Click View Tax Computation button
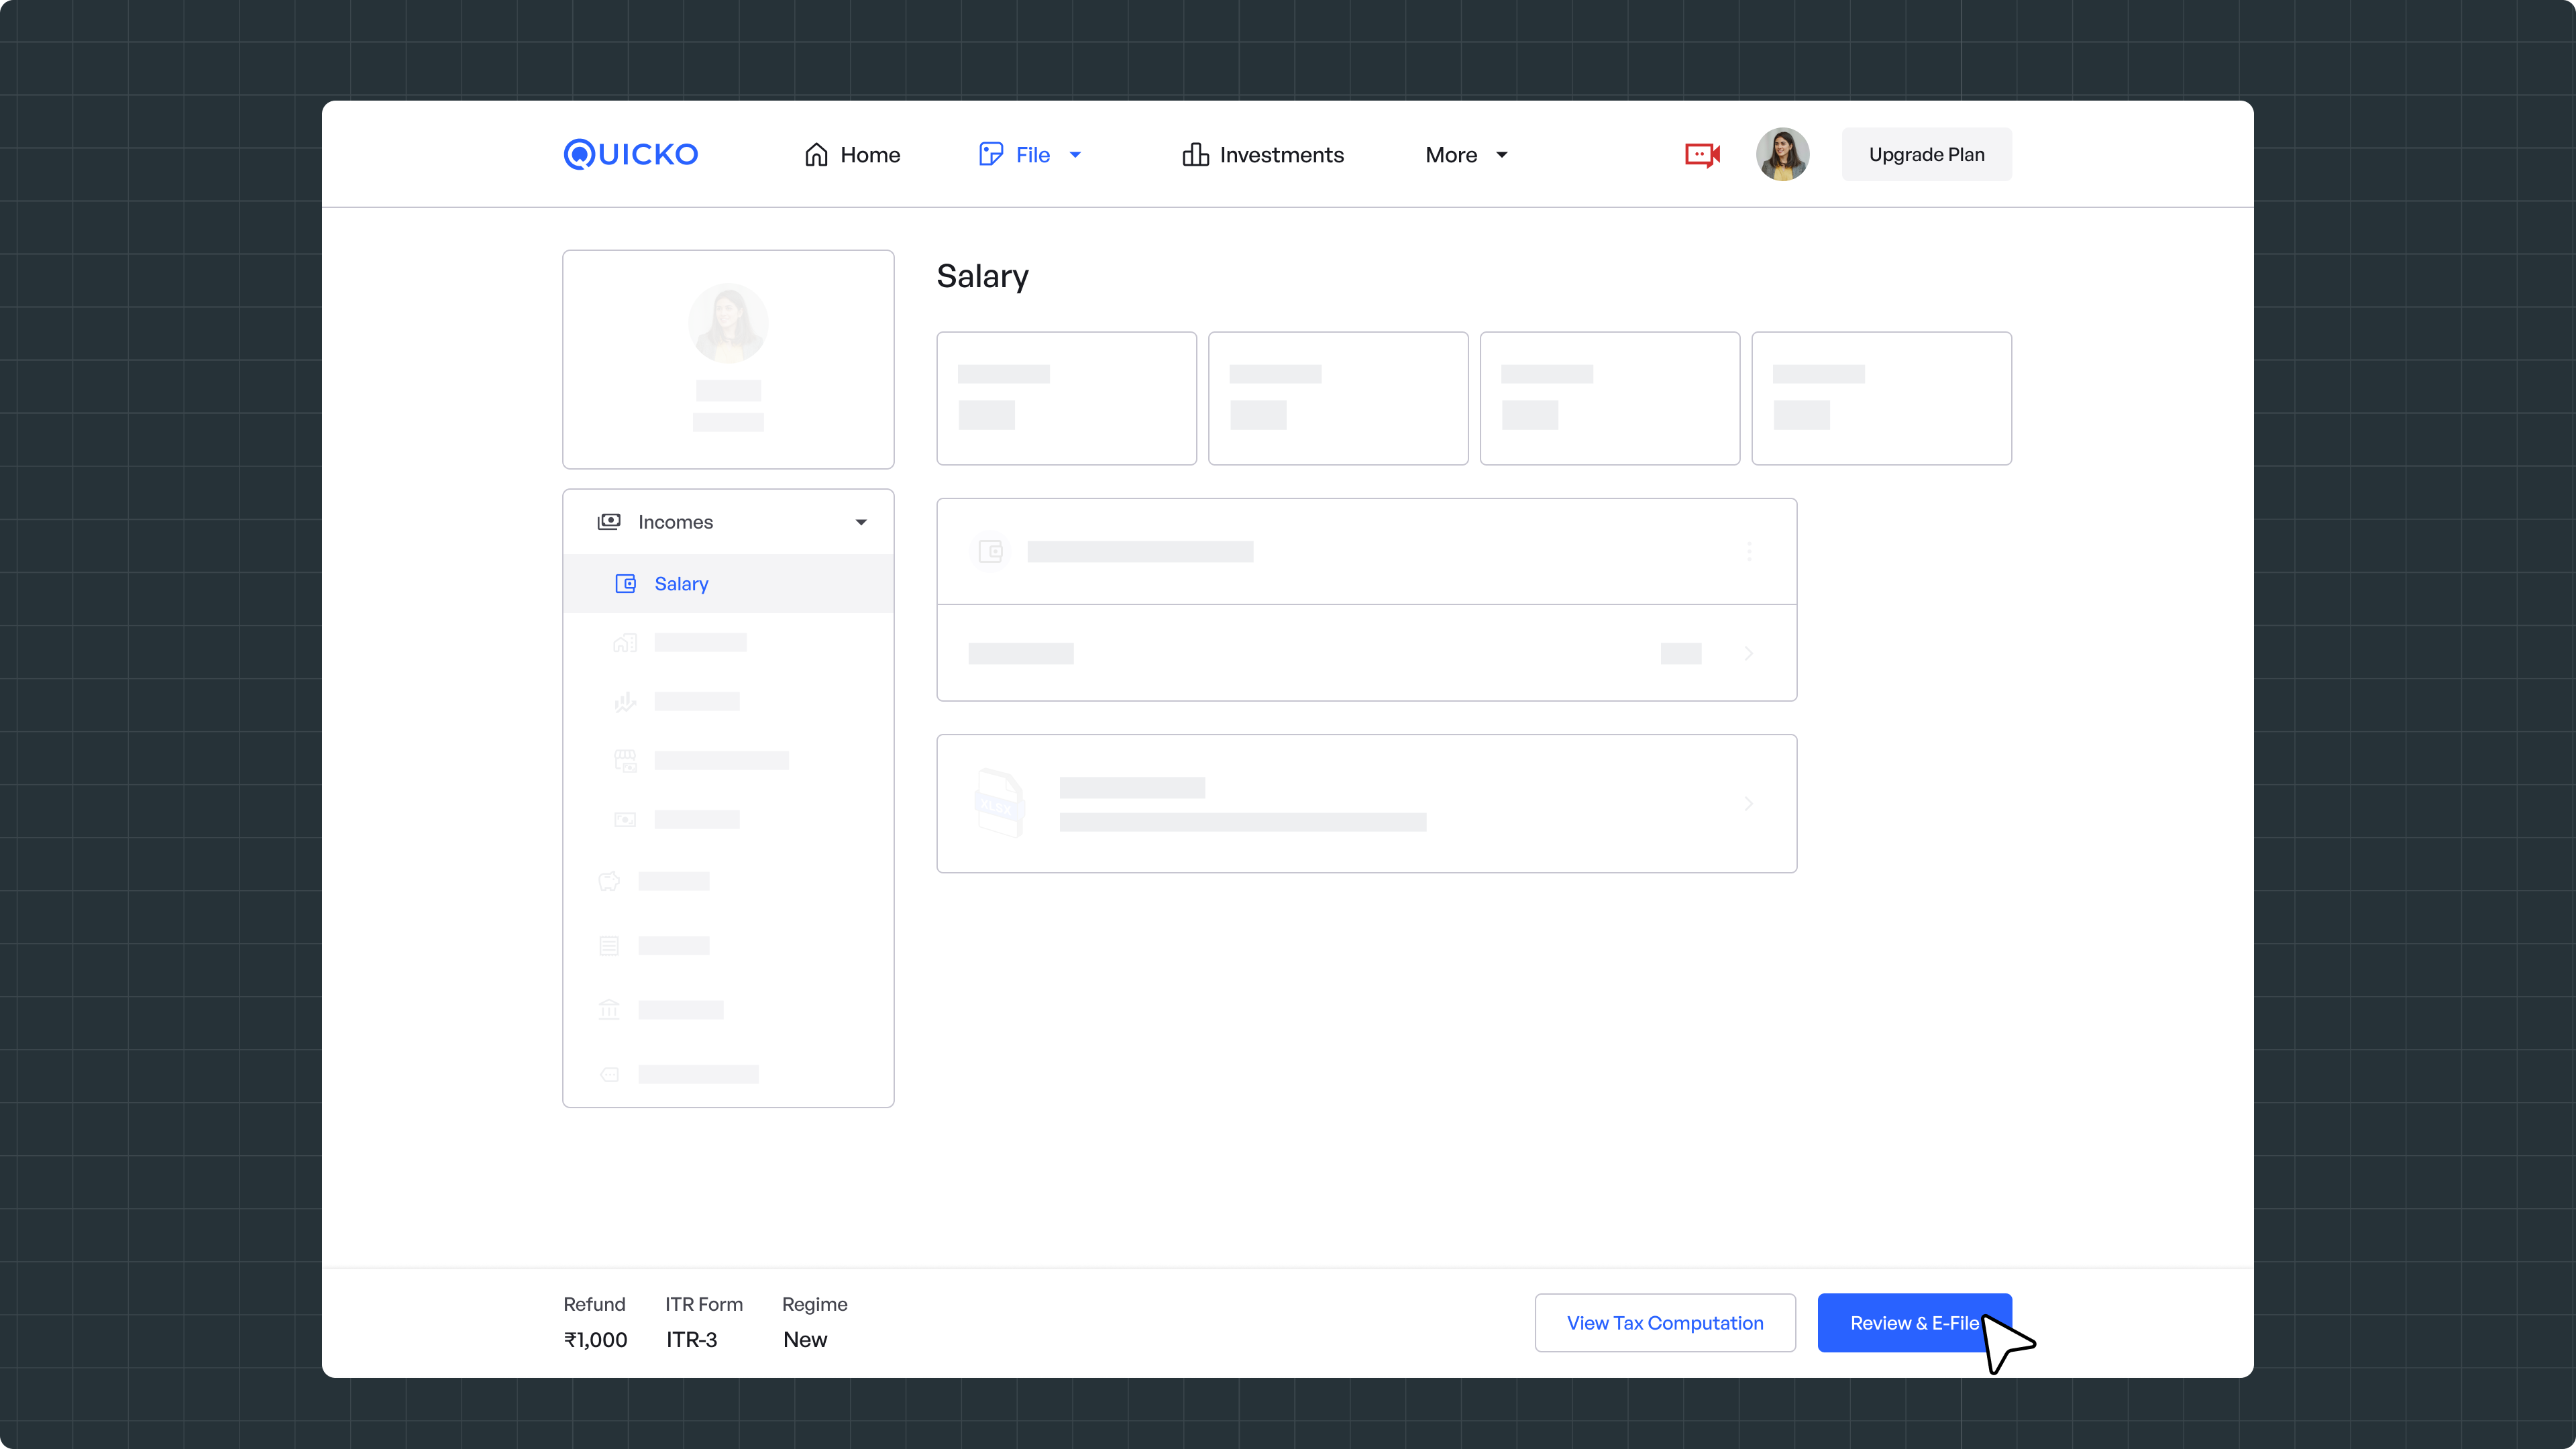 [x=1665, y=1323]
